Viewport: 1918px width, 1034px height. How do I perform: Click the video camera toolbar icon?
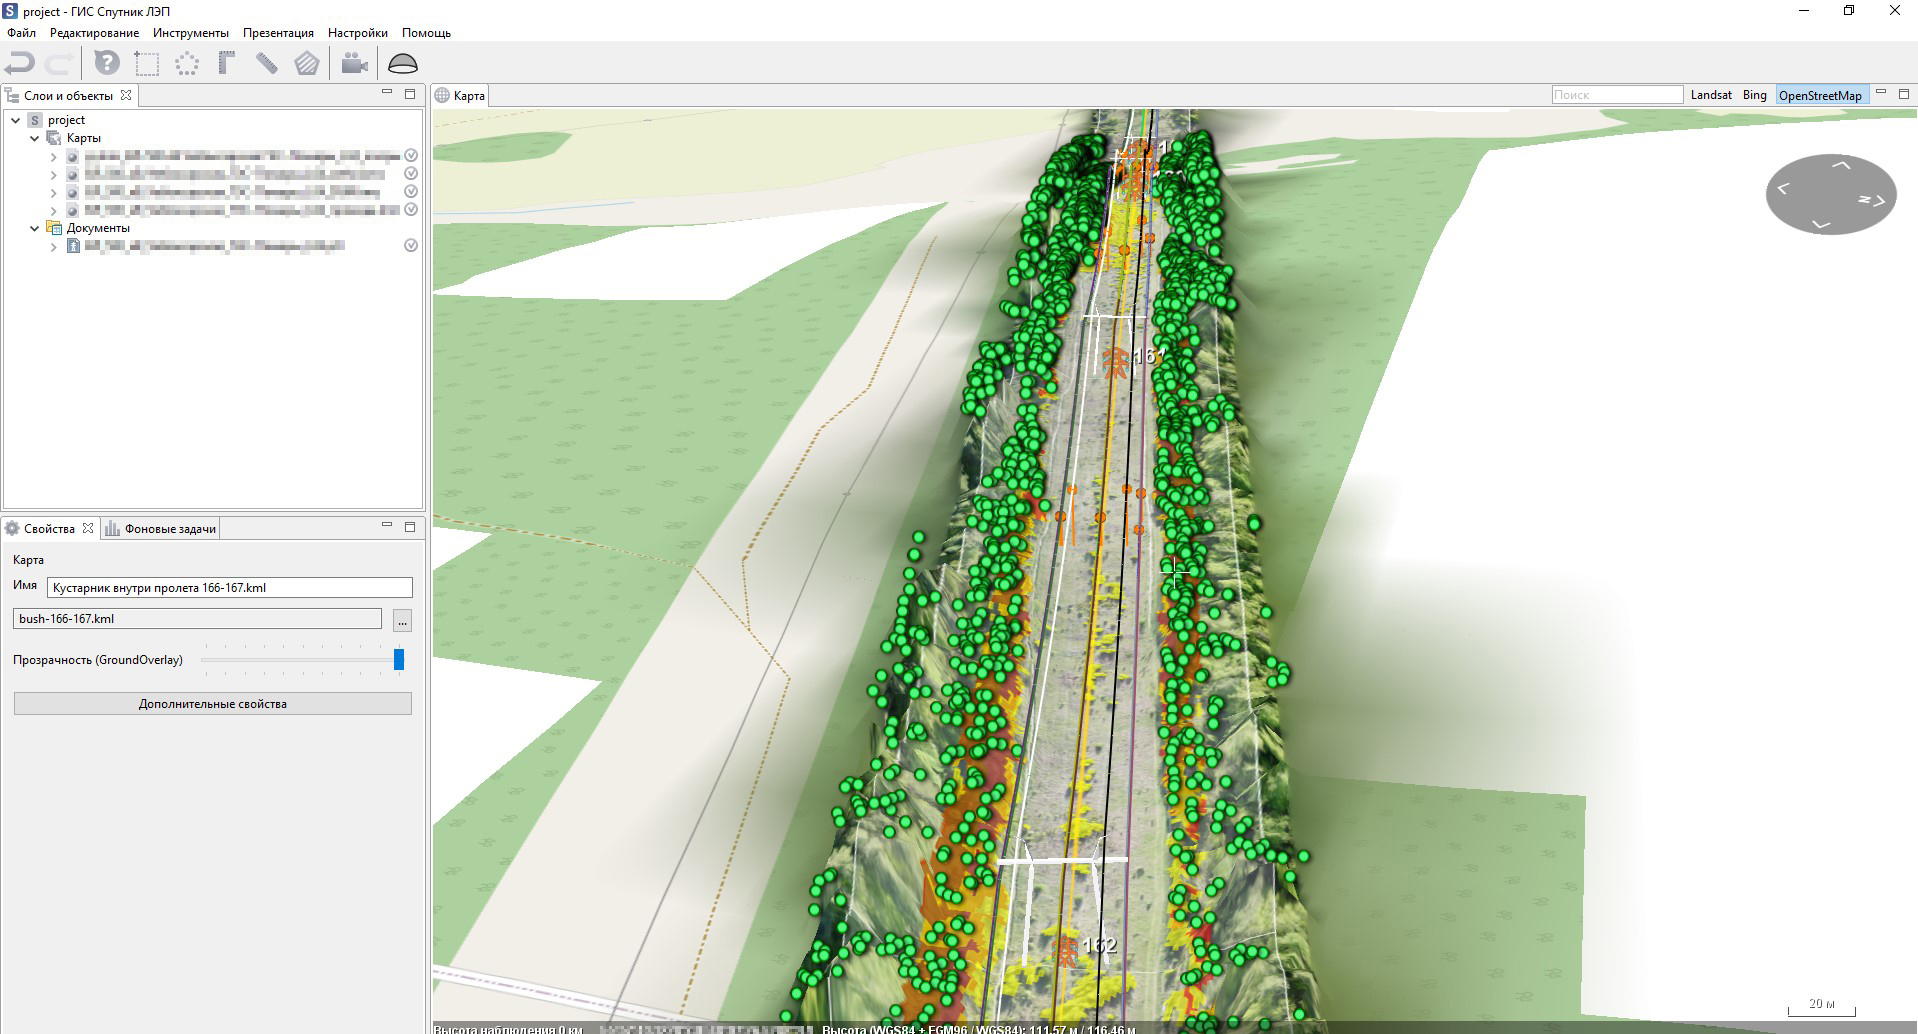point(354,64)
